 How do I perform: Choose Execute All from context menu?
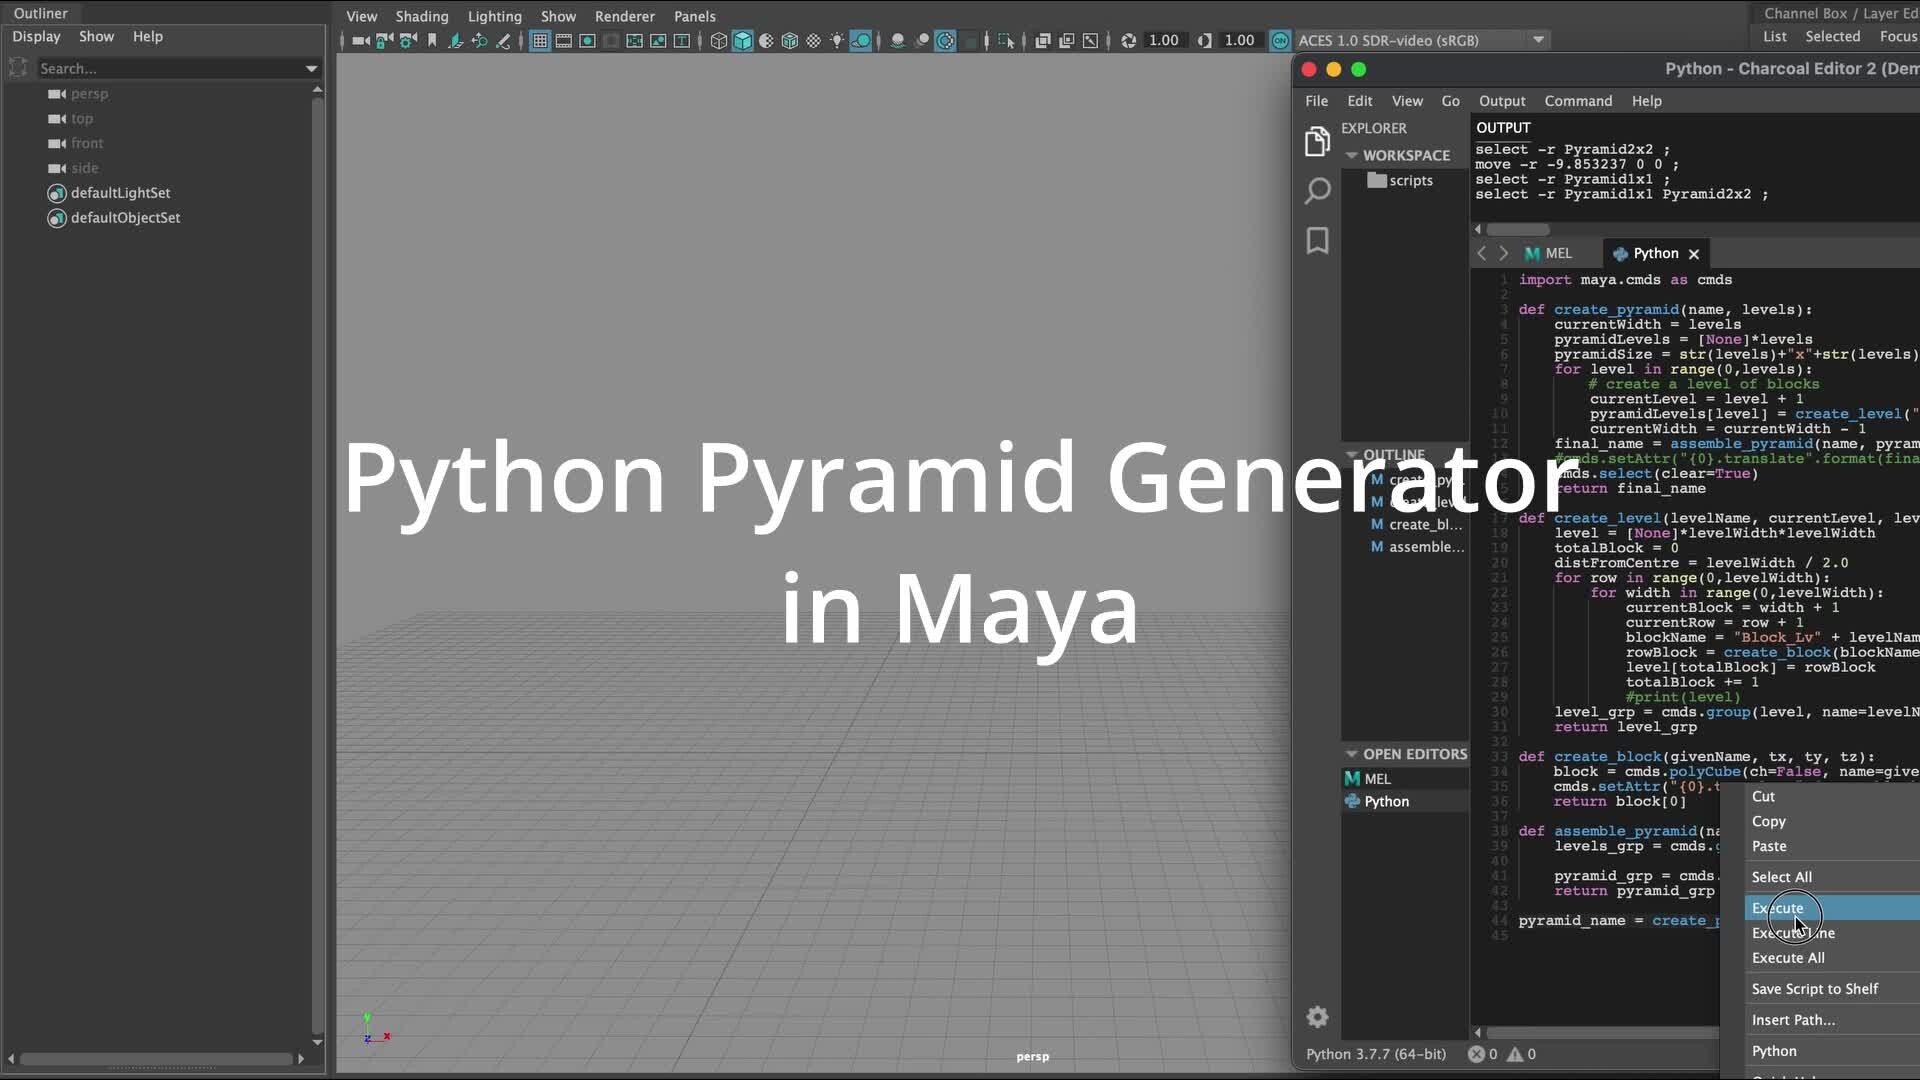[1788, 958]
